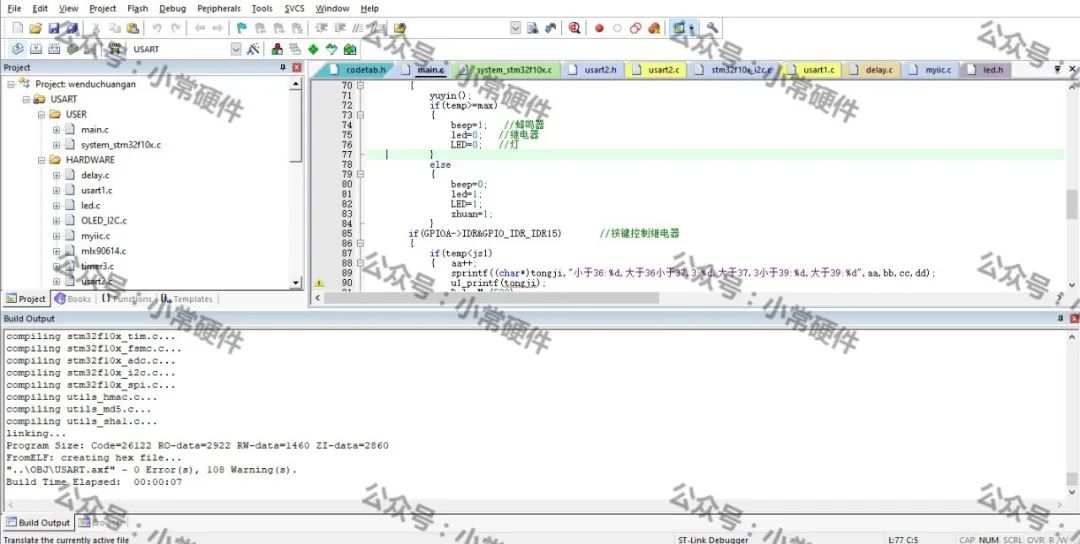Show the editor tab list dropdown arrow

(1057, 70)
